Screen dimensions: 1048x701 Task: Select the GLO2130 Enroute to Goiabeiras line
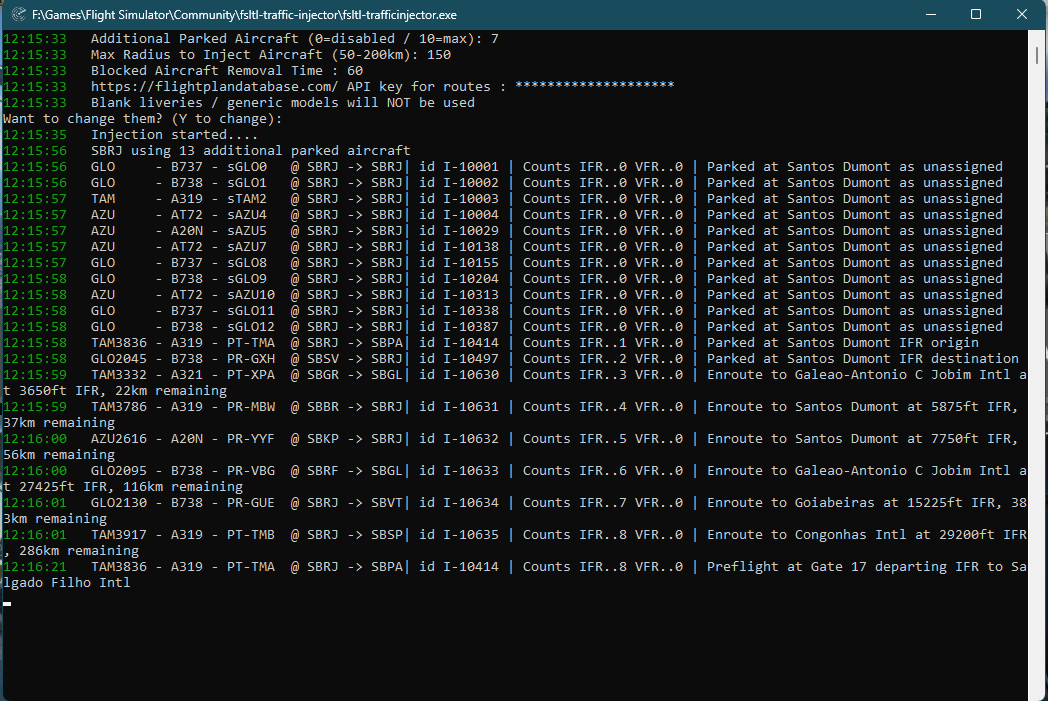(x=500, y=502)
